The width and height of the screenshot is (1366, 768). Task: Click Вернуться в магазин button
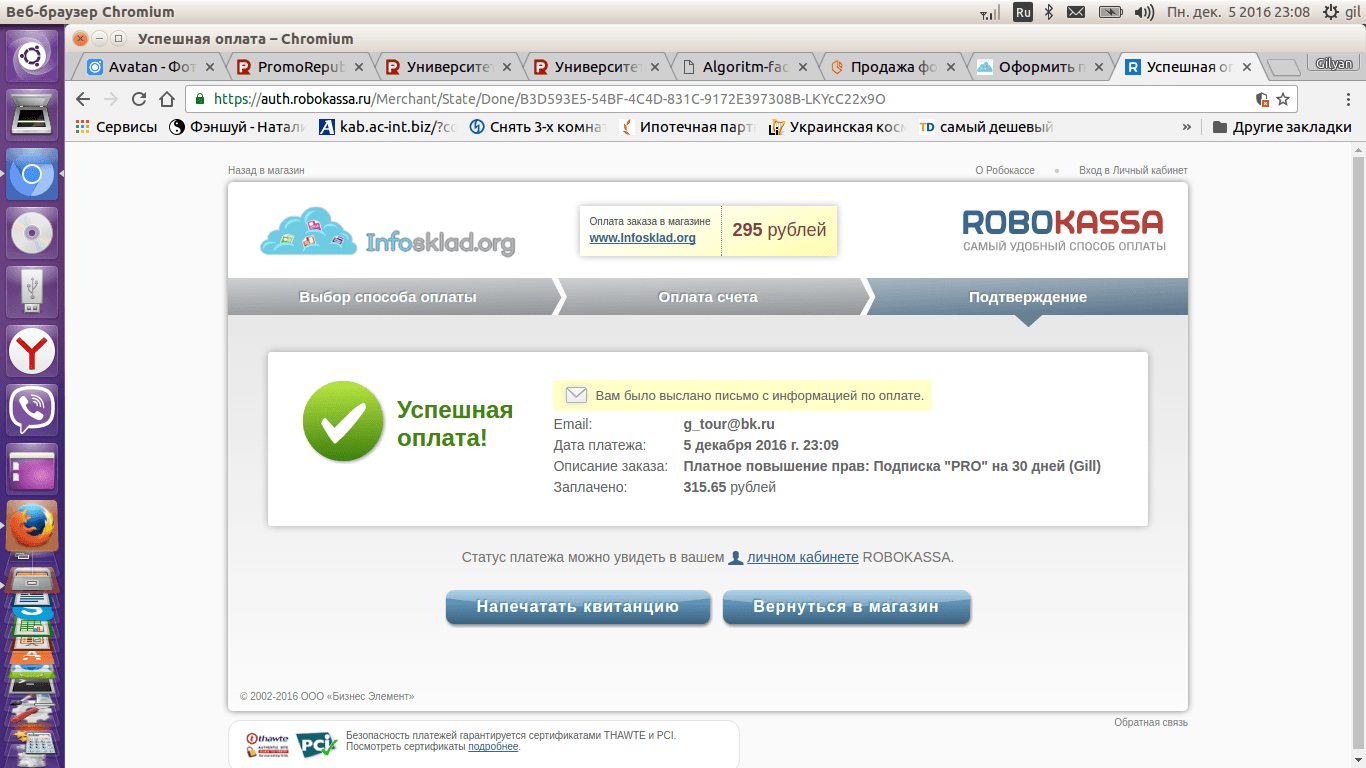[x=846, y=607]
